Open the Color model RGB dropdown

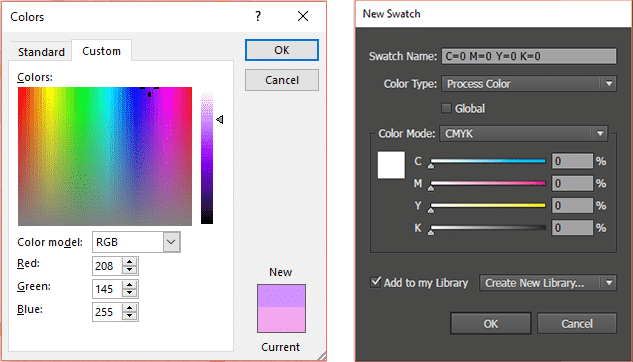[x=136, y=242]
